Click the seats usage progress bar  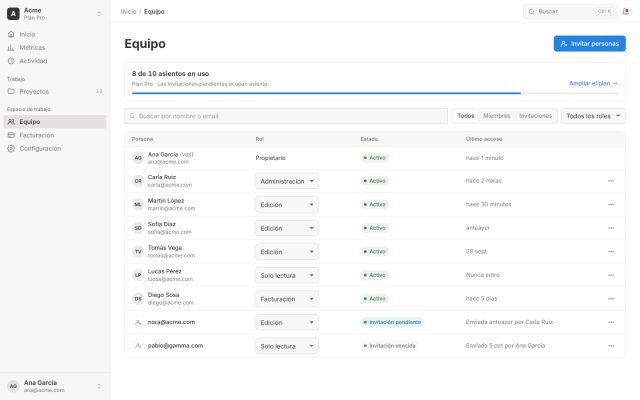(x=375, y=93)
